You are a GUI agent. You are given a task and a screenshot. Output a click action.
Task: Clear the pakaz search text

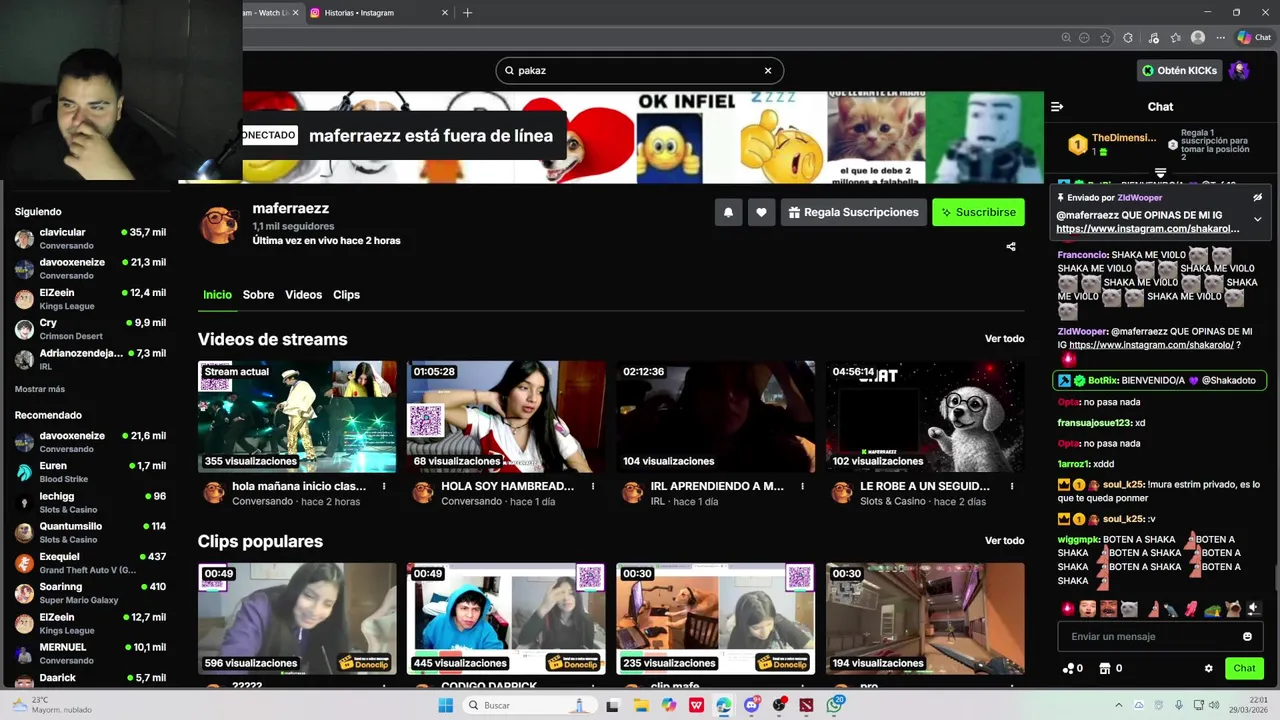[x=768, y=70]
